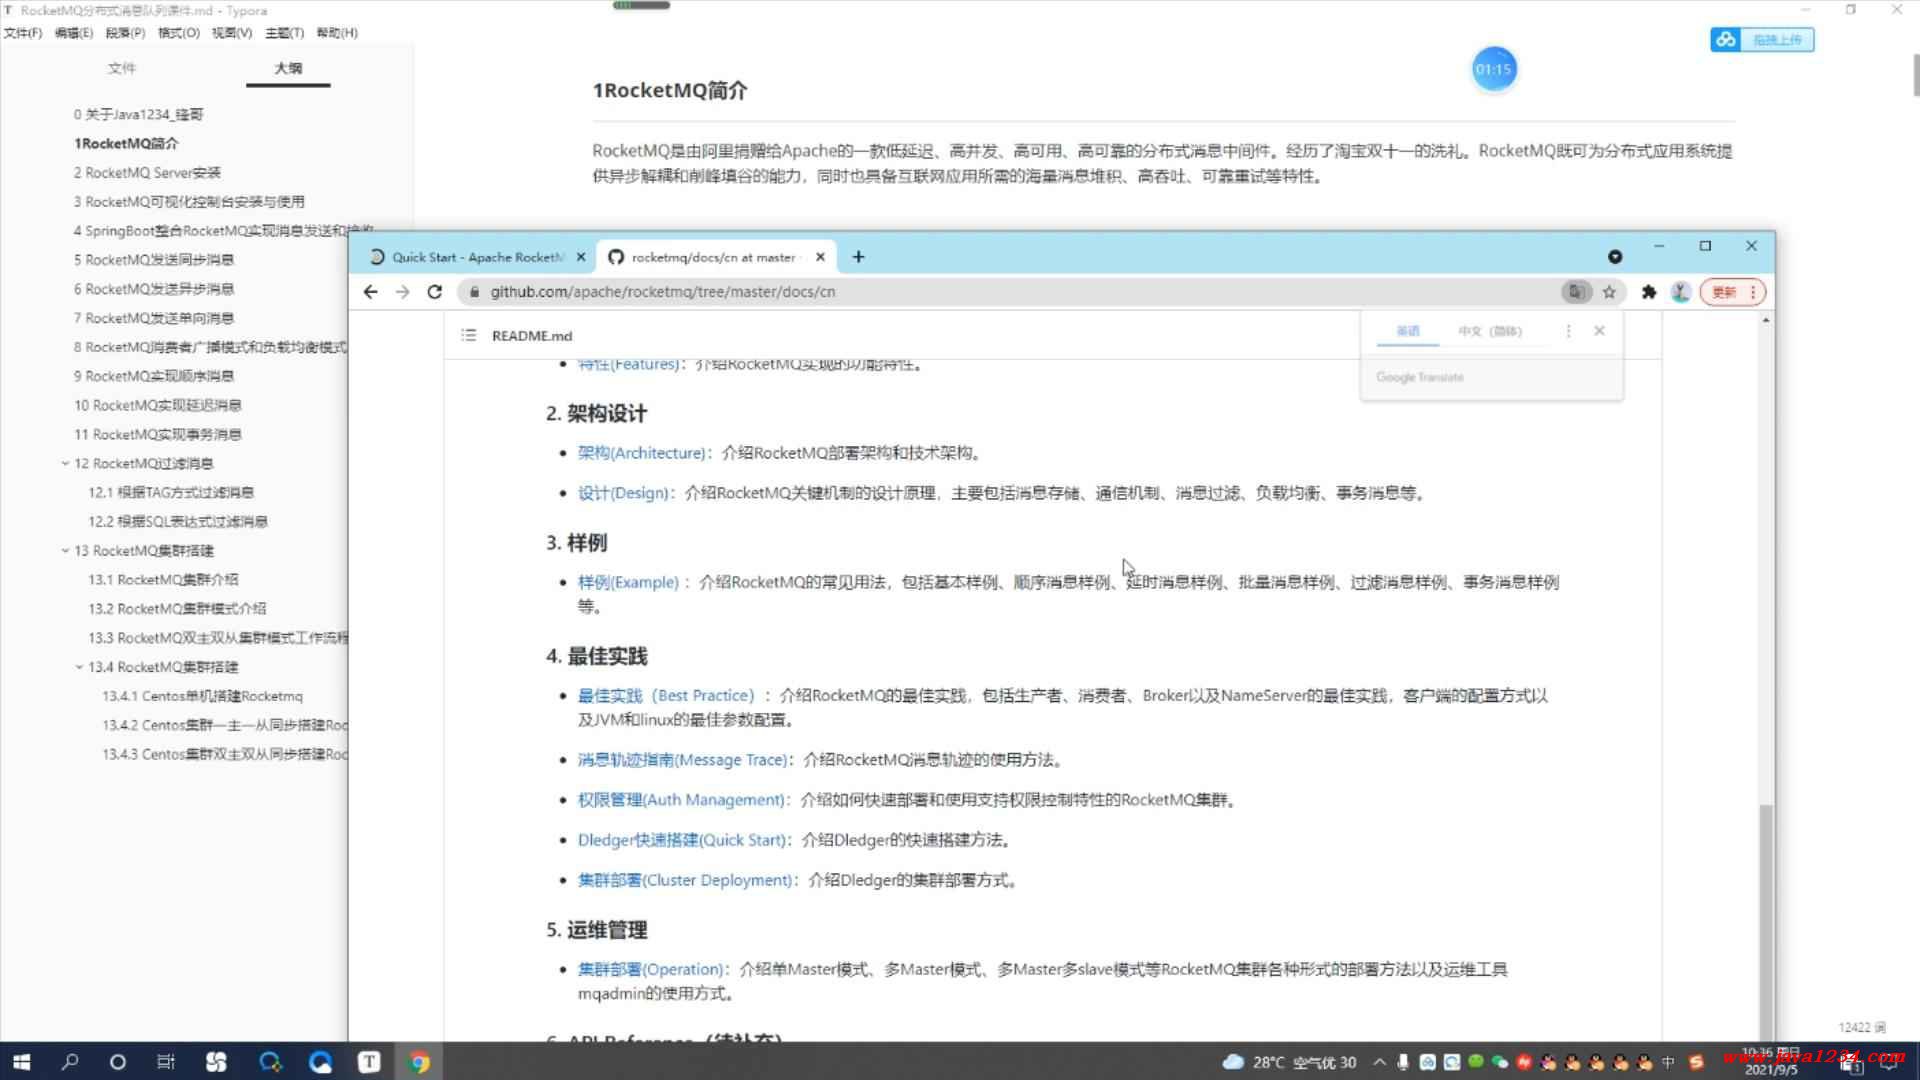
Task: Click the microphone icon in system tray
Action: [x=1403, y=1062]
